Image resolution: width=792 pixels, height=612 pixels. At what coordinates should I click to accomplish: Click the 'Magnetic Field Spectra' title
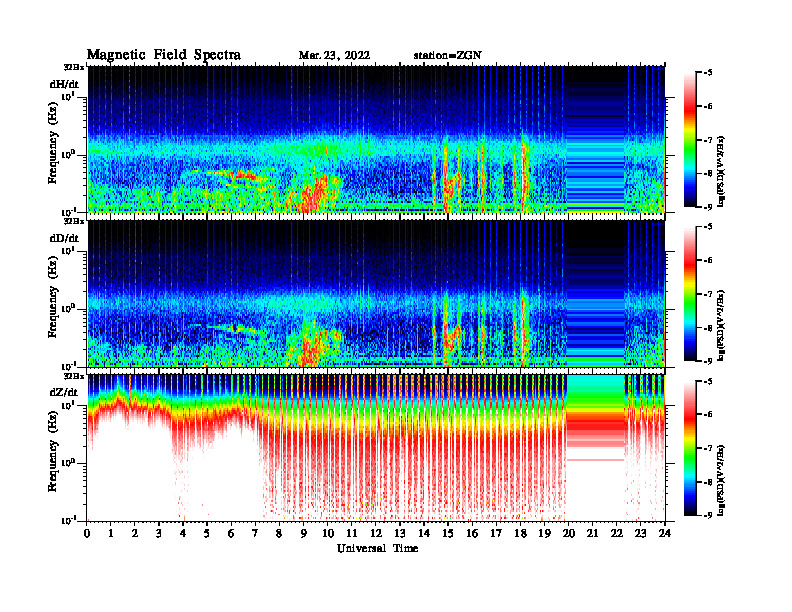[x=164, y=55]
